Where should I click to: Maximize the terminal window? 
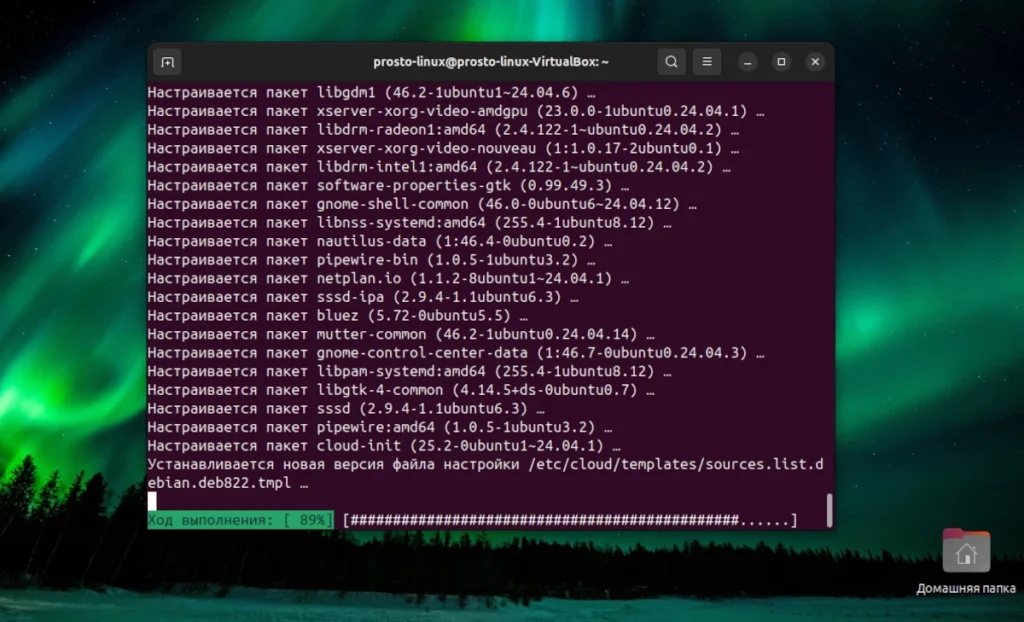781,62
